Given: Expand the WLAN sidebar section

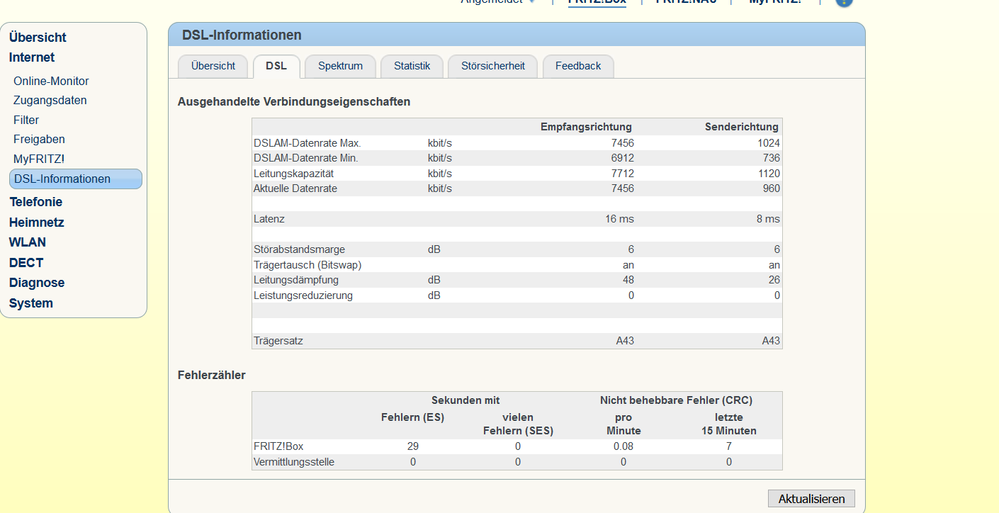Looking at the screenshot, I should pos(27,242).
